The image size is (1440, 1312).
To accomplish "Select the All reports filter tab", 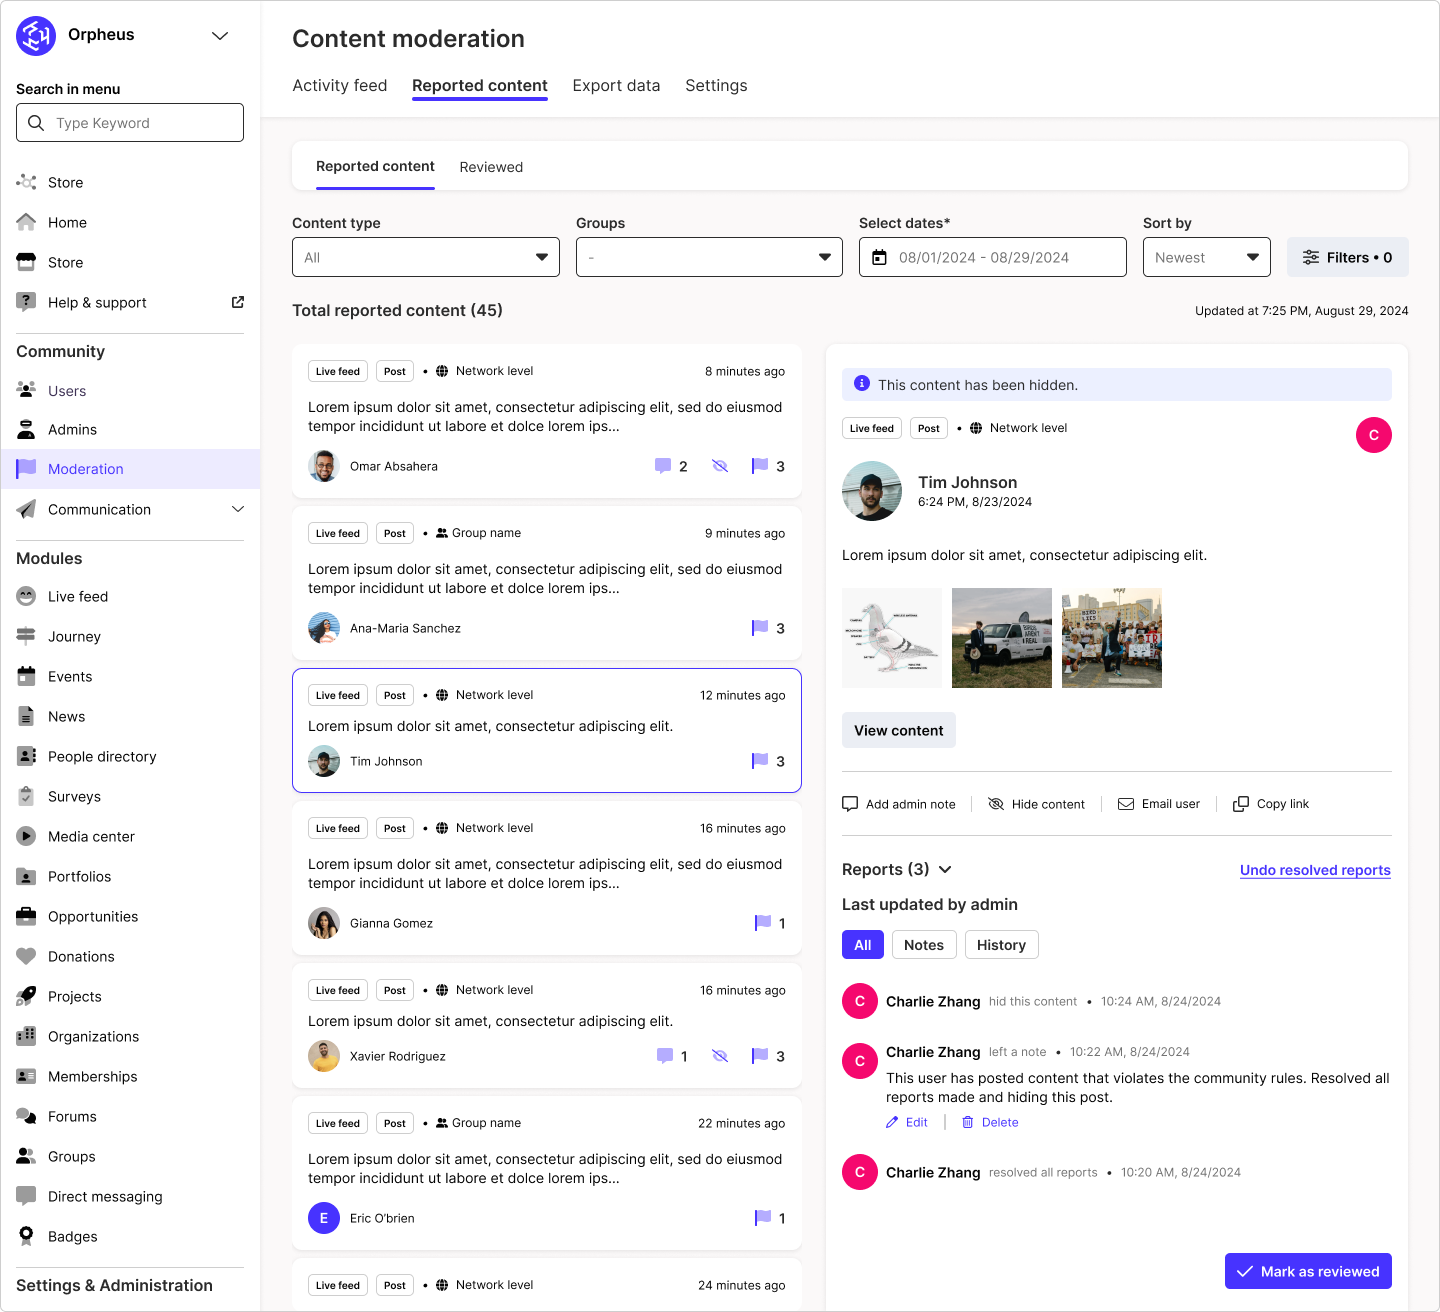I will [863, 945].
